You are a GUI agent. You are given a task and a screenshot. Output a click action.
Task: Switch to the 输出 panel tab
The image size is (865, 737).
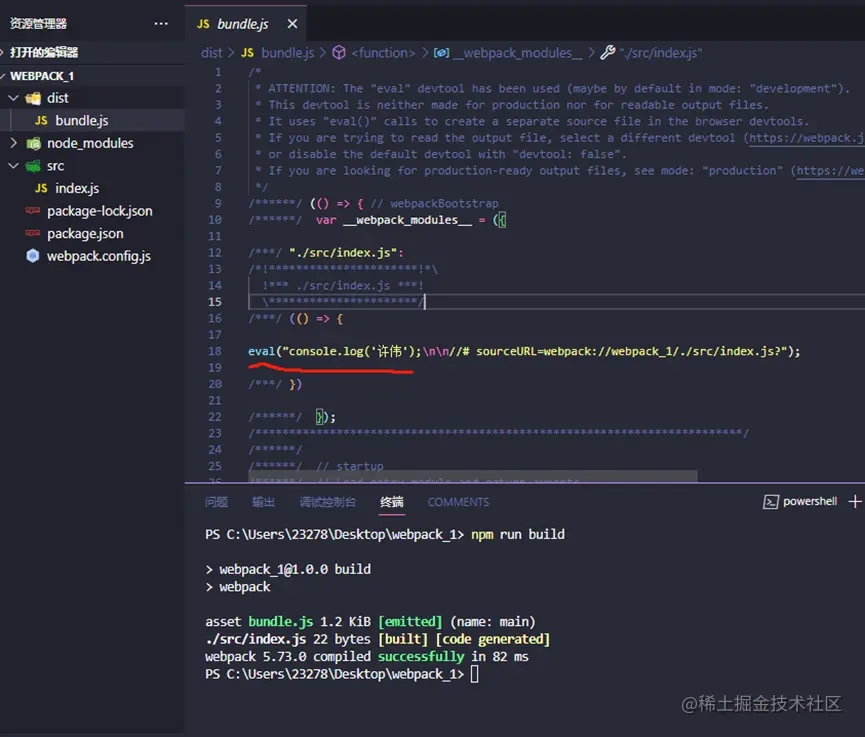tap(263, 502)
